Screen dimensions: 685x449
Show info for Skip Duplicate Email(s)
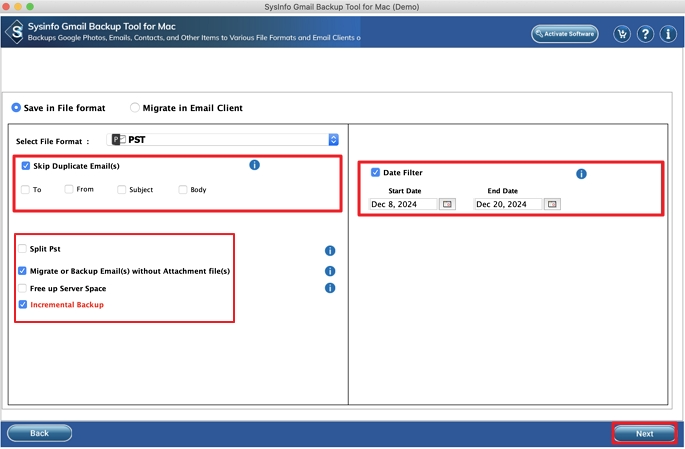[x=254, y=165]
